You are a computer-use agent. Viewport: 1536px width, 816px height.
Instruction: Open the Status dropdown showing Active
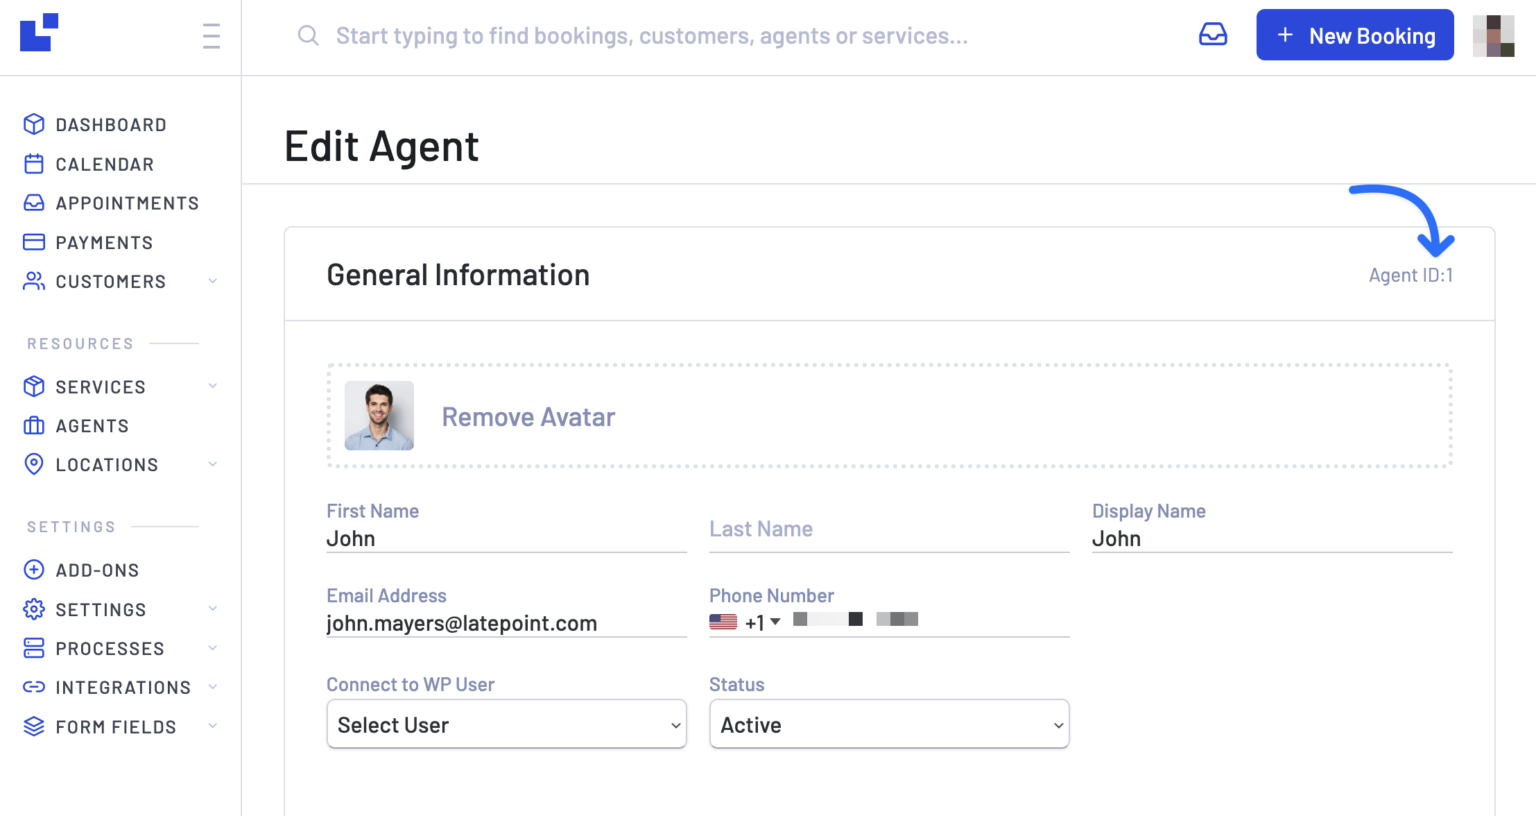[888, 724]
